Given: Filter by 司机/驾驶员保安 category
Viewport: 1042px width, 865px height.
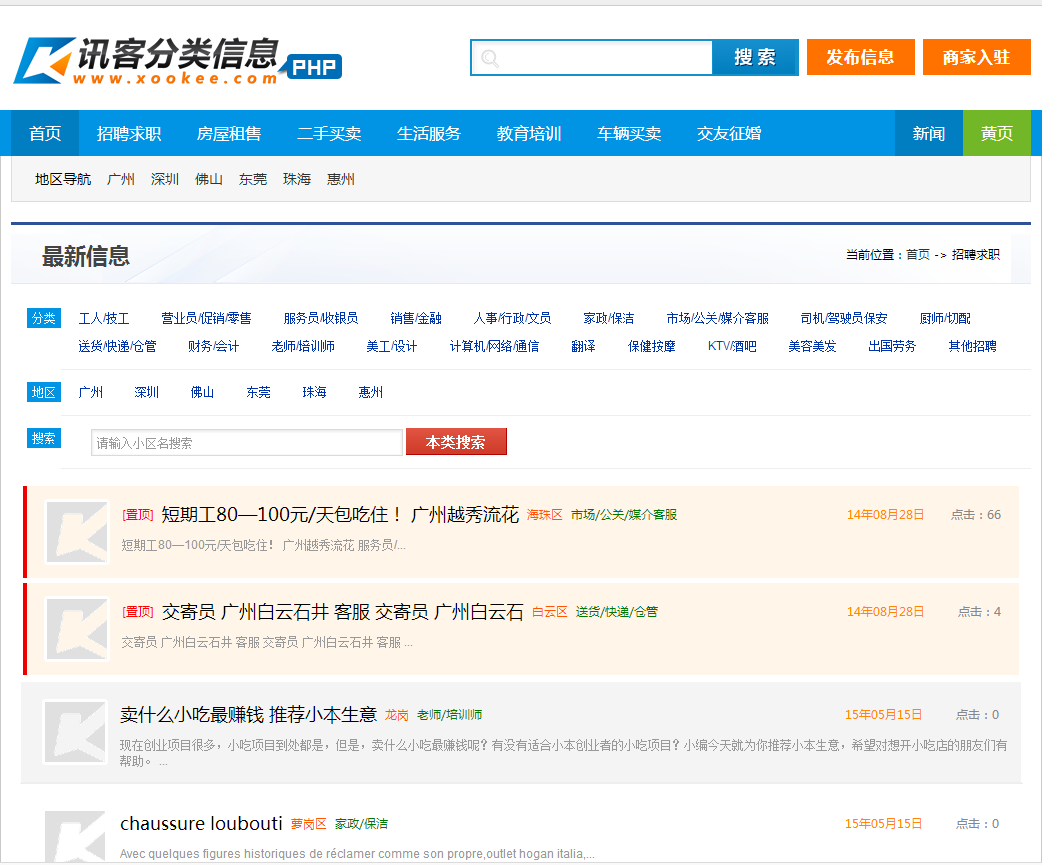Looking at the screenshot, I should [844, 318].
